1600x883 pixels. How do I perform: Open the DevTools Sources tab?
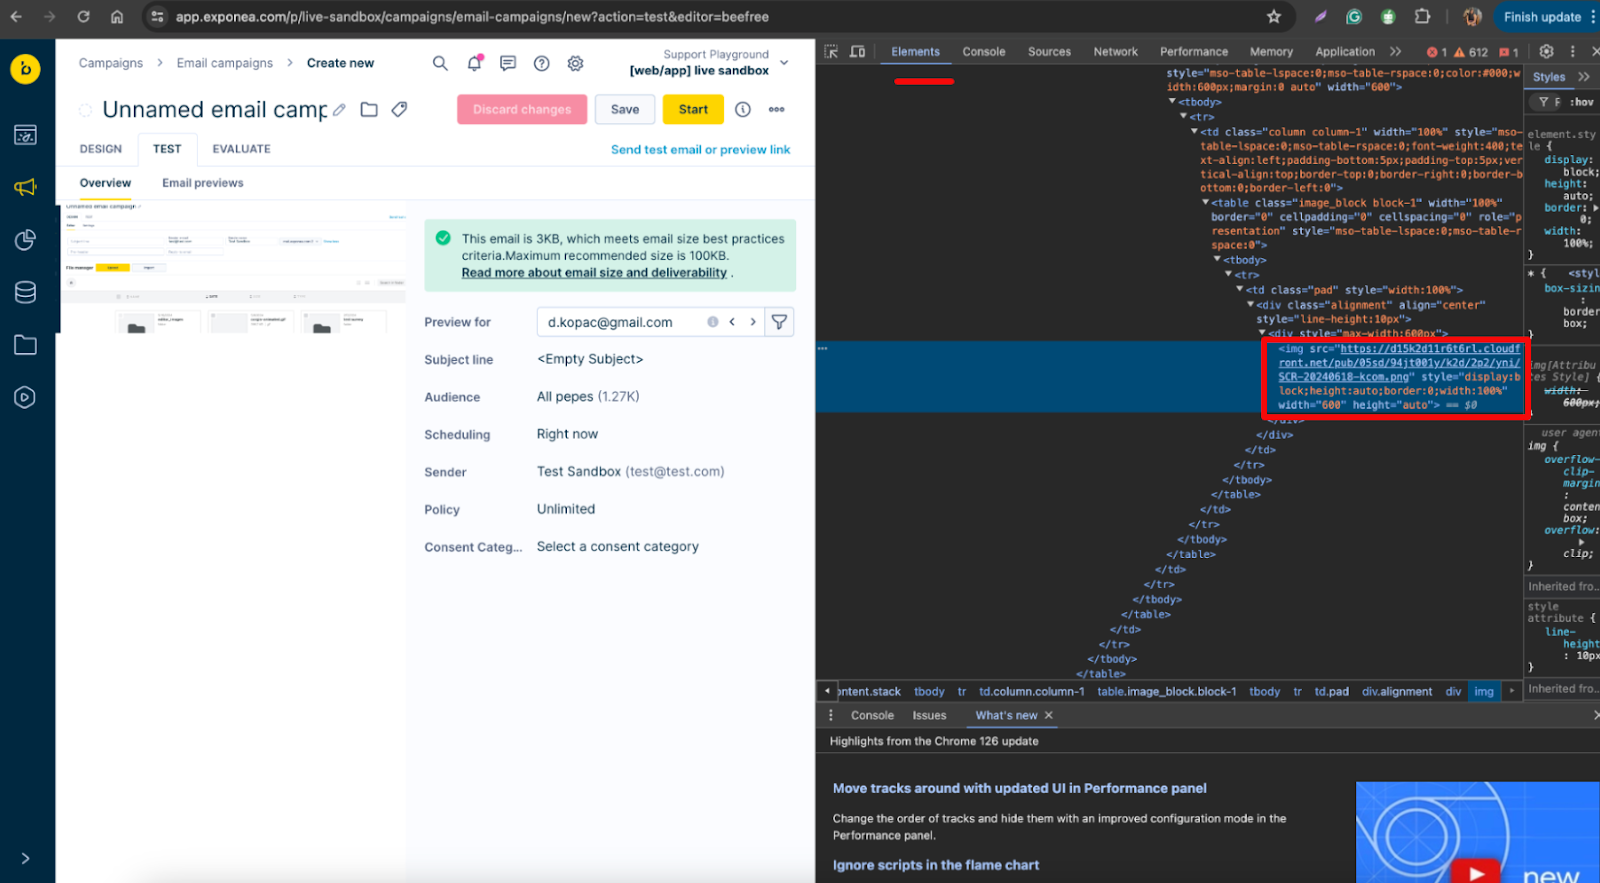1049,52
